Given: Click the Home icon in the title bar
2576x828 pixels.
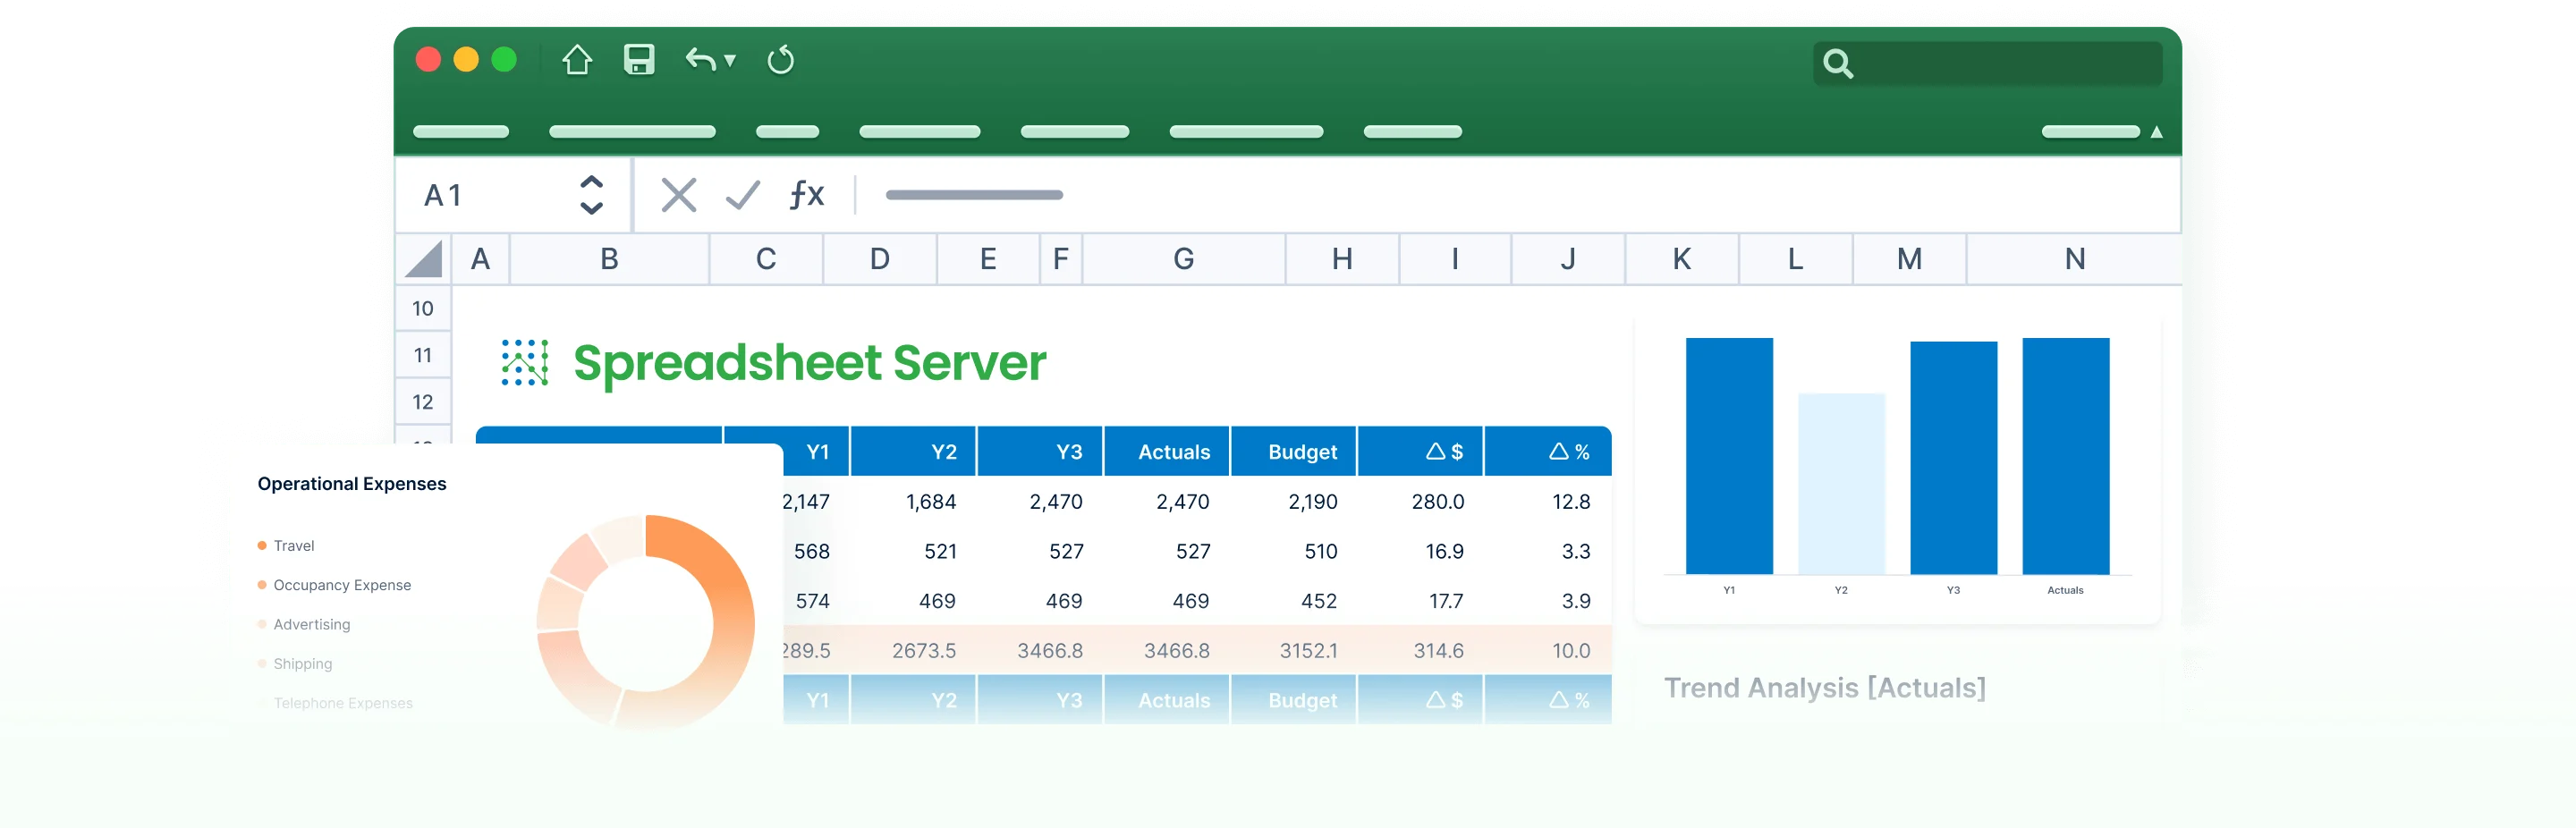Looking at the screenshot, I should coord(576,60).
